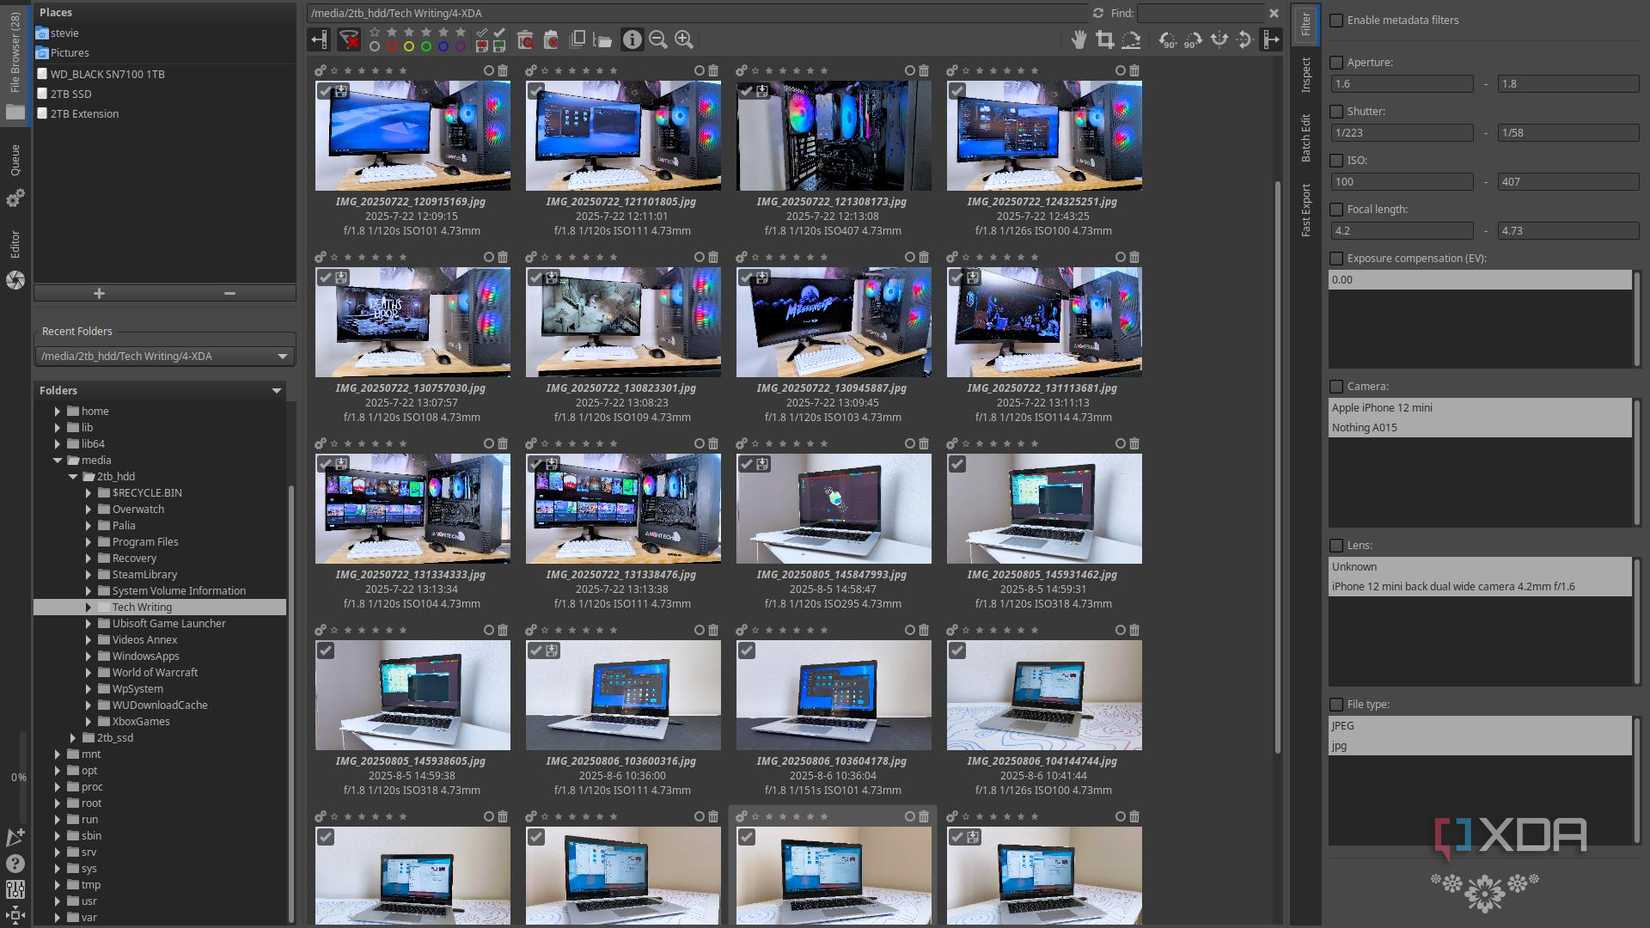
Task: Tick the Aperture filter checkbox
Action: (1336, 62)
